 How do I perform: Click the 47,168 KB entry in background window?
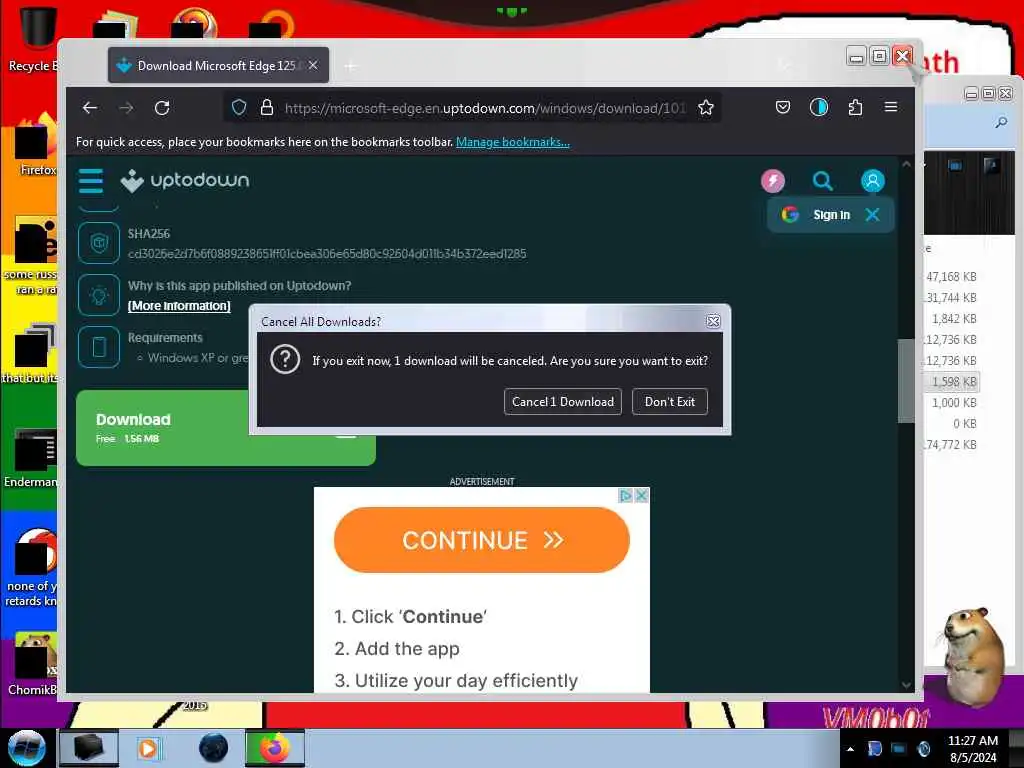[952, 276]
